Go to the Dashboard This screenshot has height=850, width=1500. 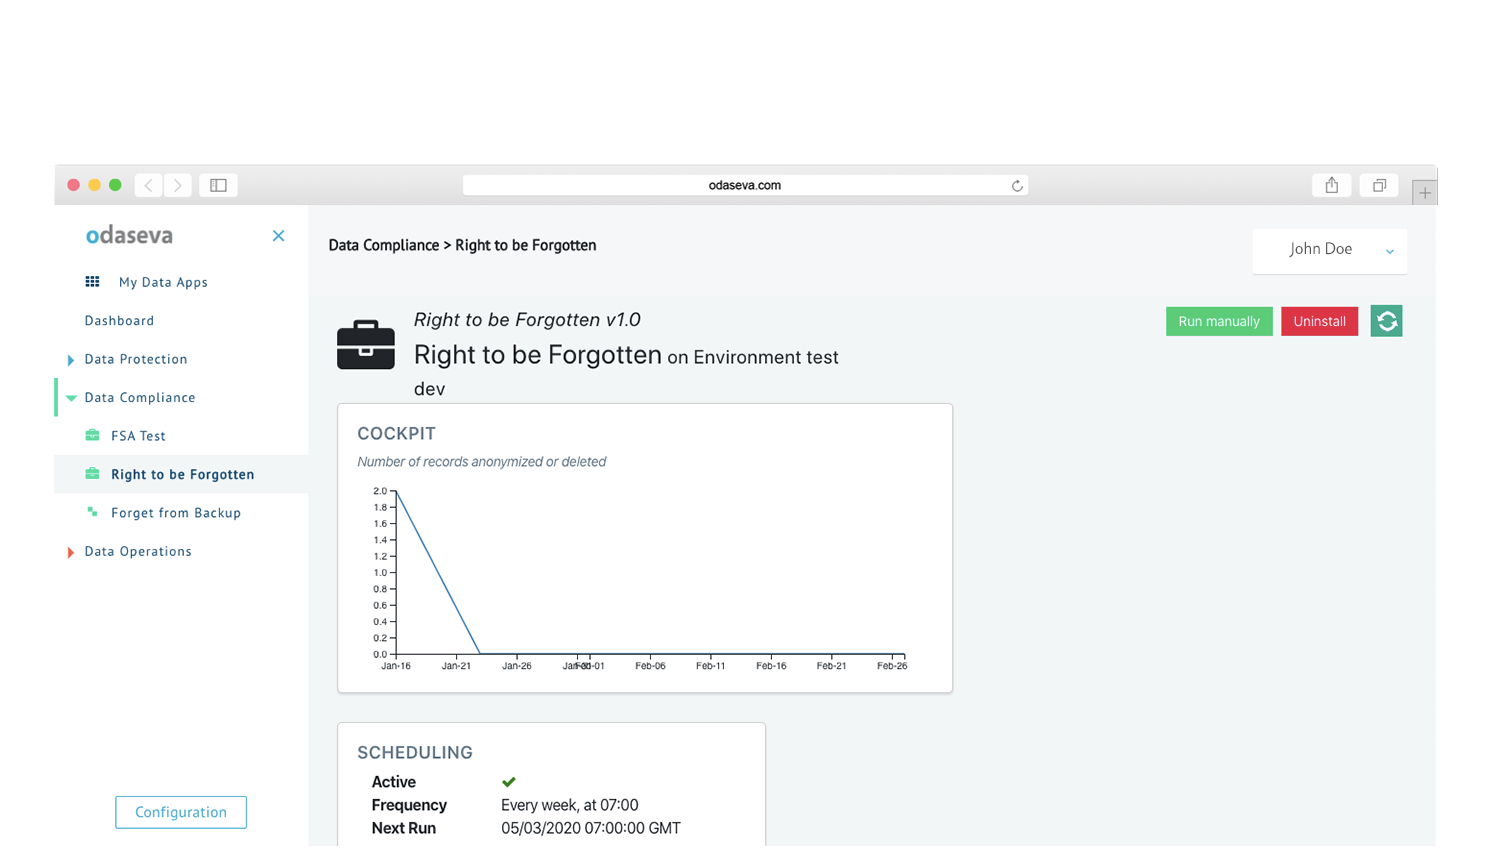(x=119, y=321)
